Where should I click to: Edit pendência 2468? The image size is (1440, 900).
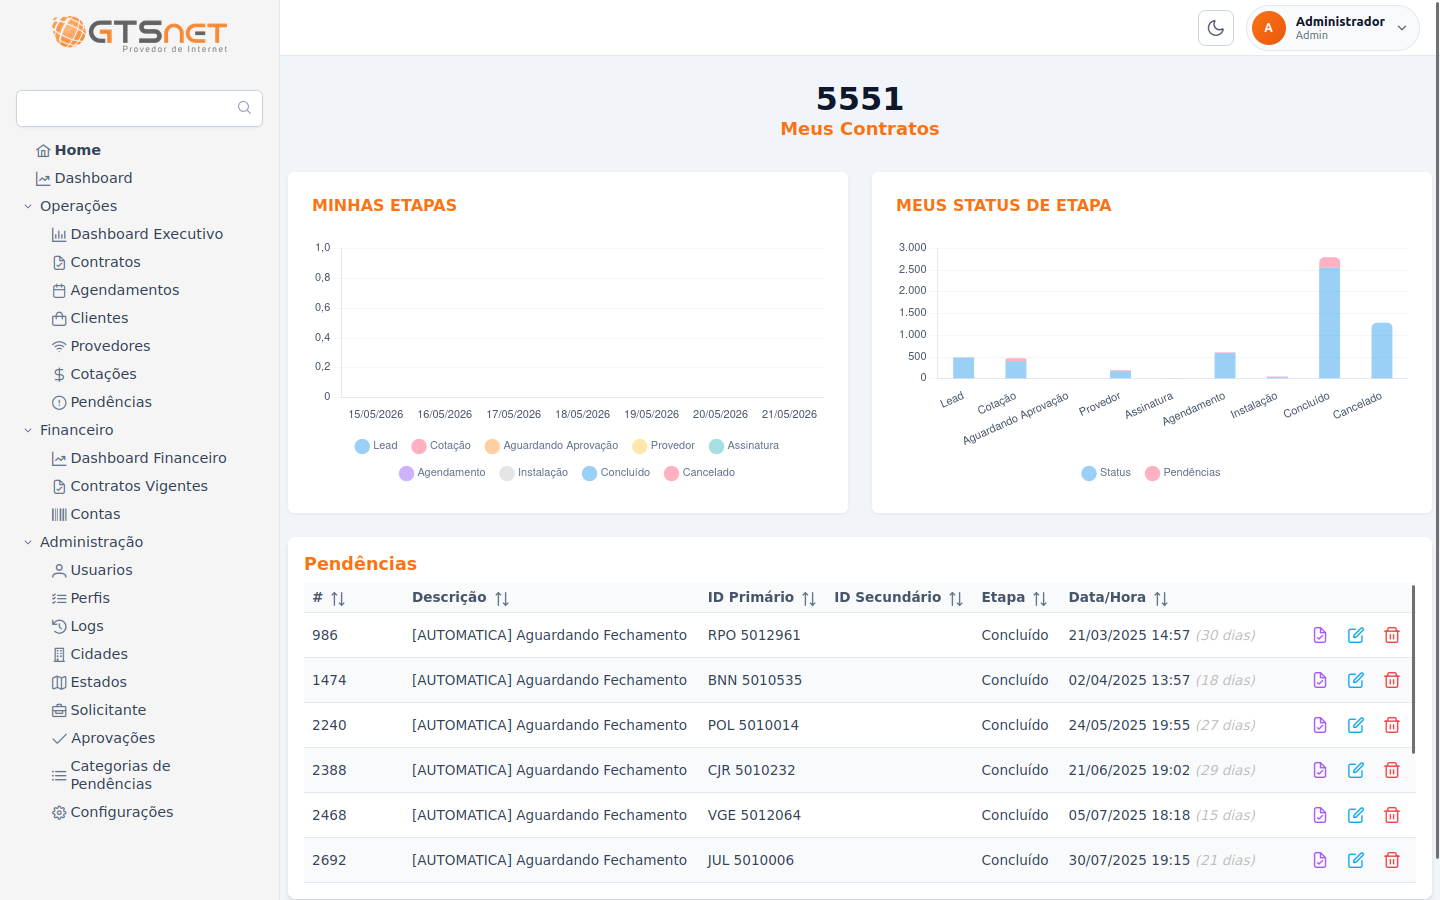coord(1356,815)
